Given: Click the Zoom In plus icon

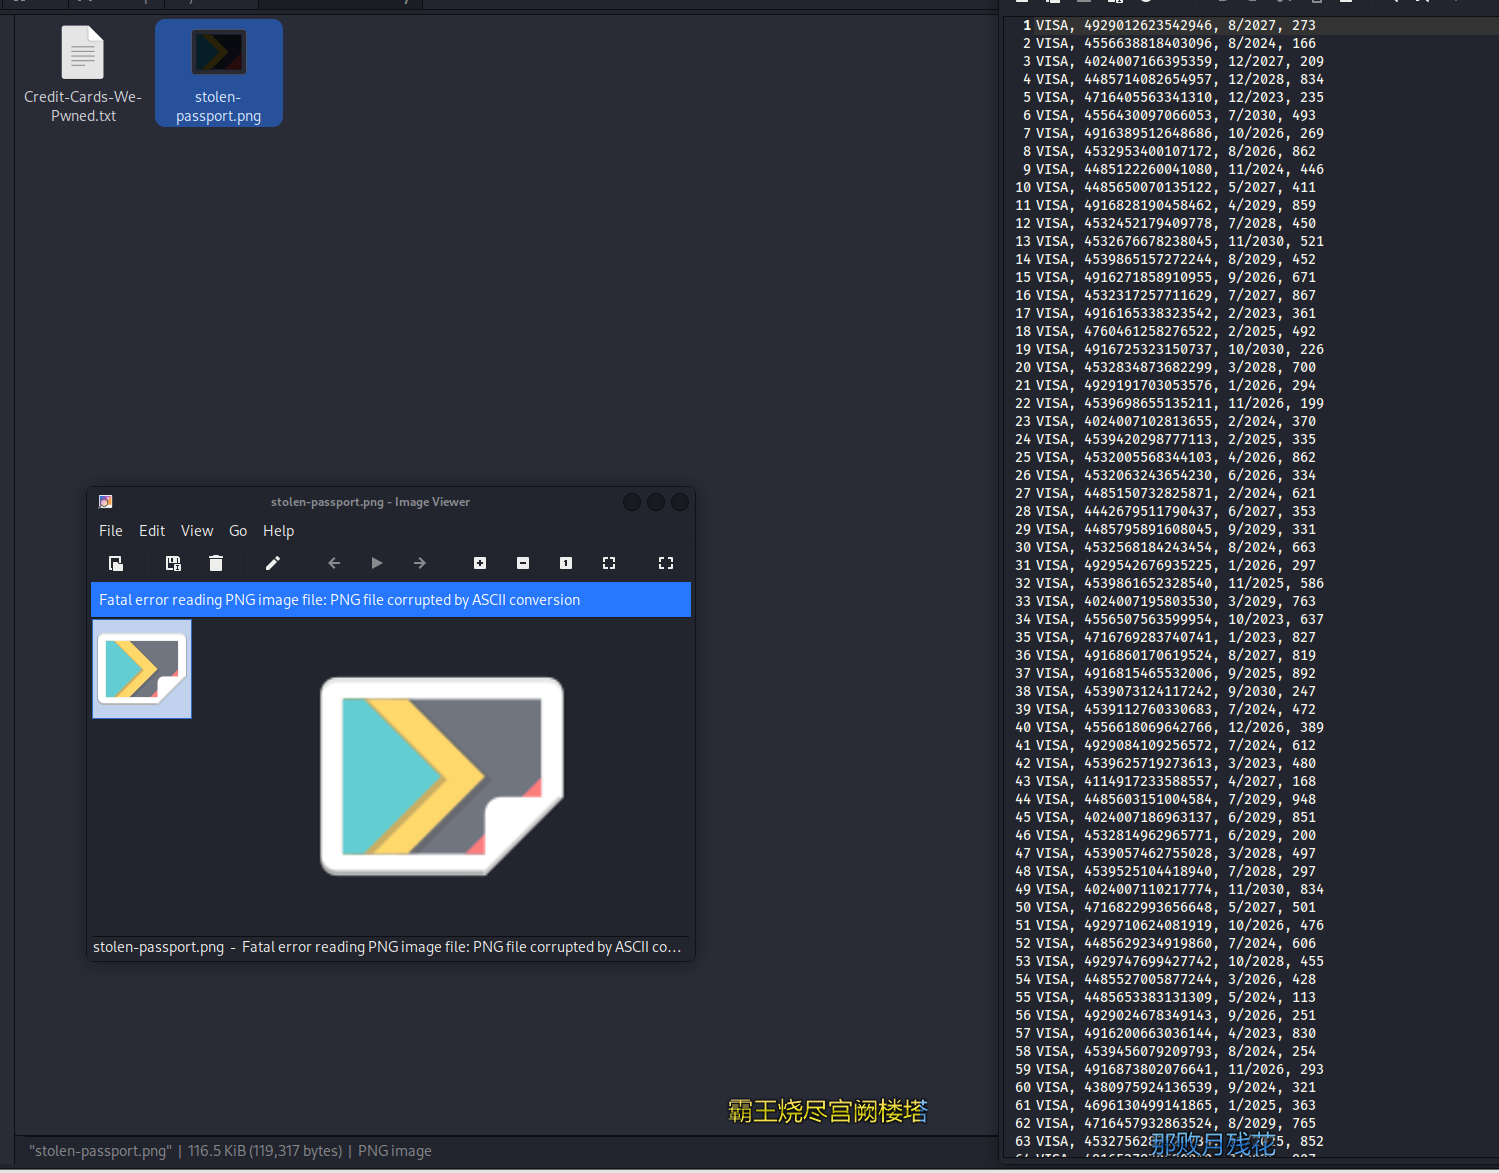Looking at the screenshot, I should pyautogui.click(x=480, y=564).
